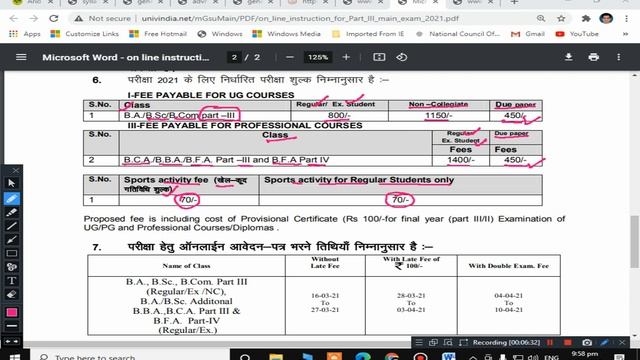Close the recording control bar
Viewport: 640px width, 360px height.
(x=622, y=342)
